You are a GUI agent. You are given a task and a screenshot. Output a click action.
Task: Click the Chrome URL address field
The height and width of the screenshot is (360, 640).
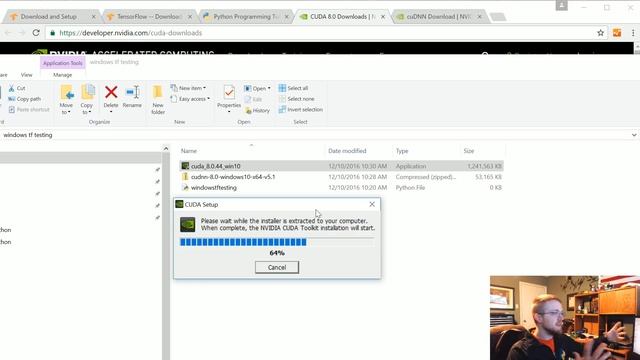[x=327, y=33]
